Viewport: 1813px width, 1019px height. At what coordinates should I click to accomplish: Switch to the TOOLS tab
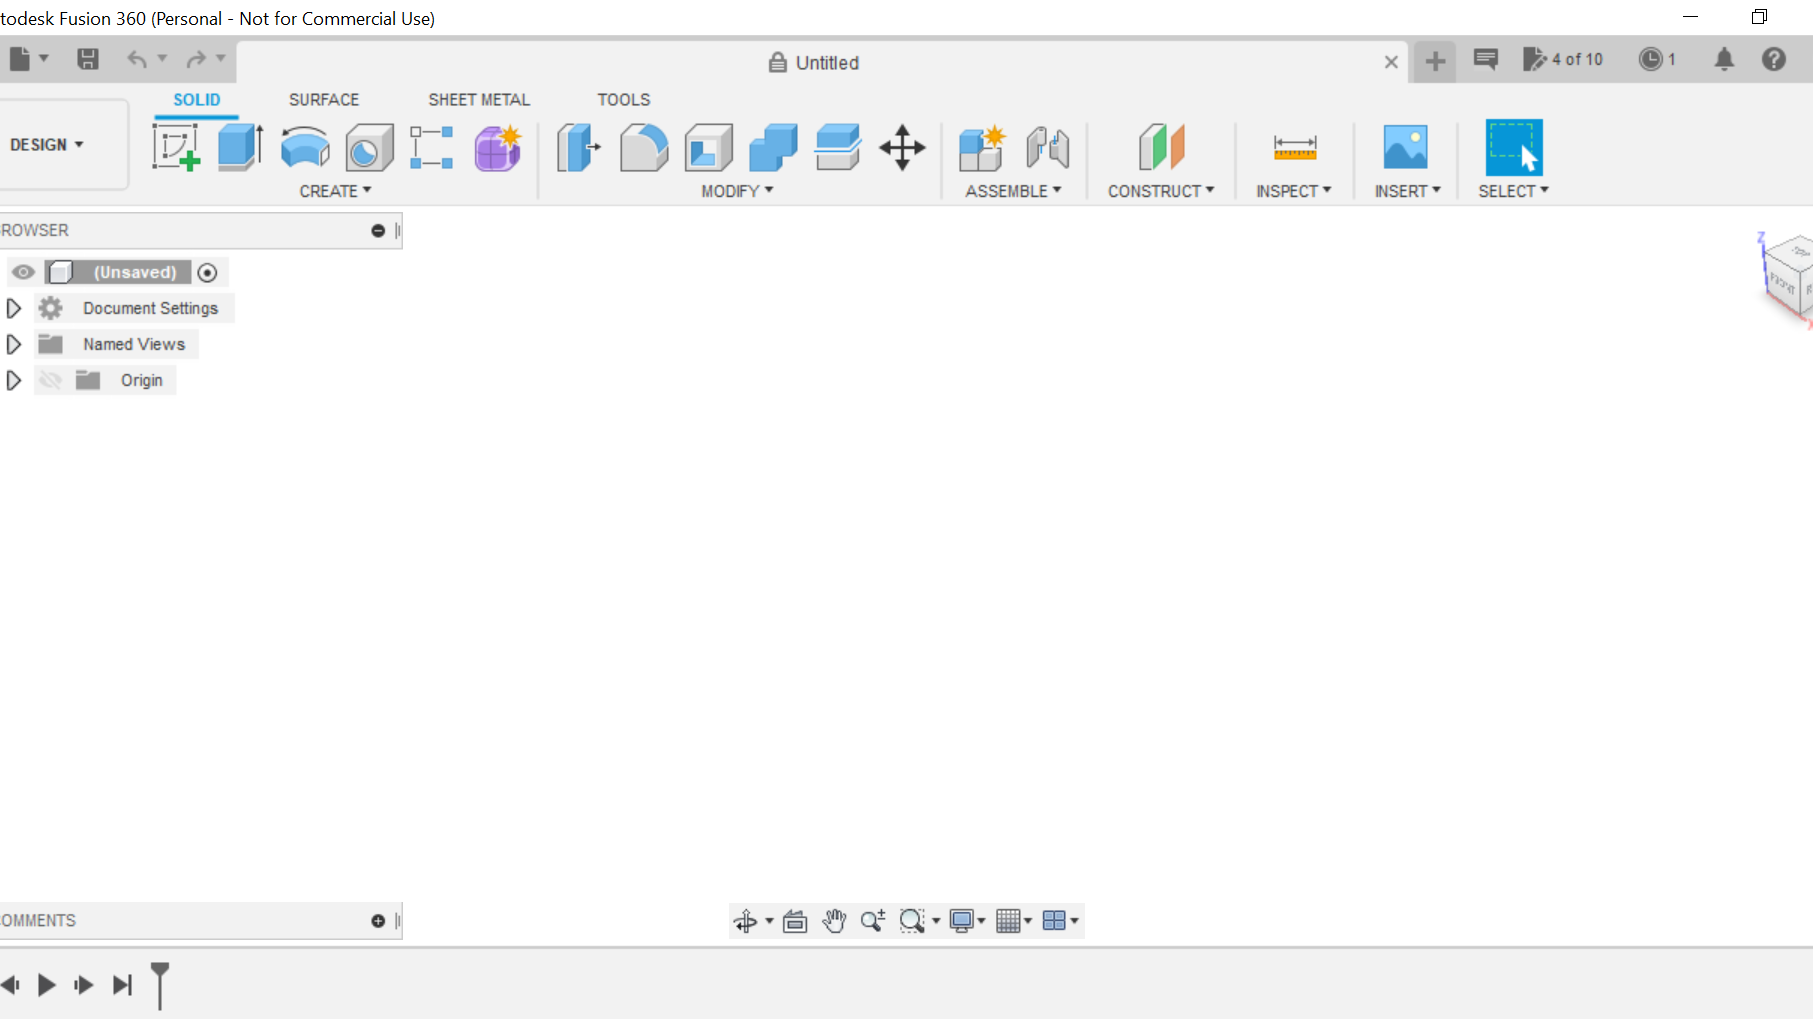(x=624, y=100)
